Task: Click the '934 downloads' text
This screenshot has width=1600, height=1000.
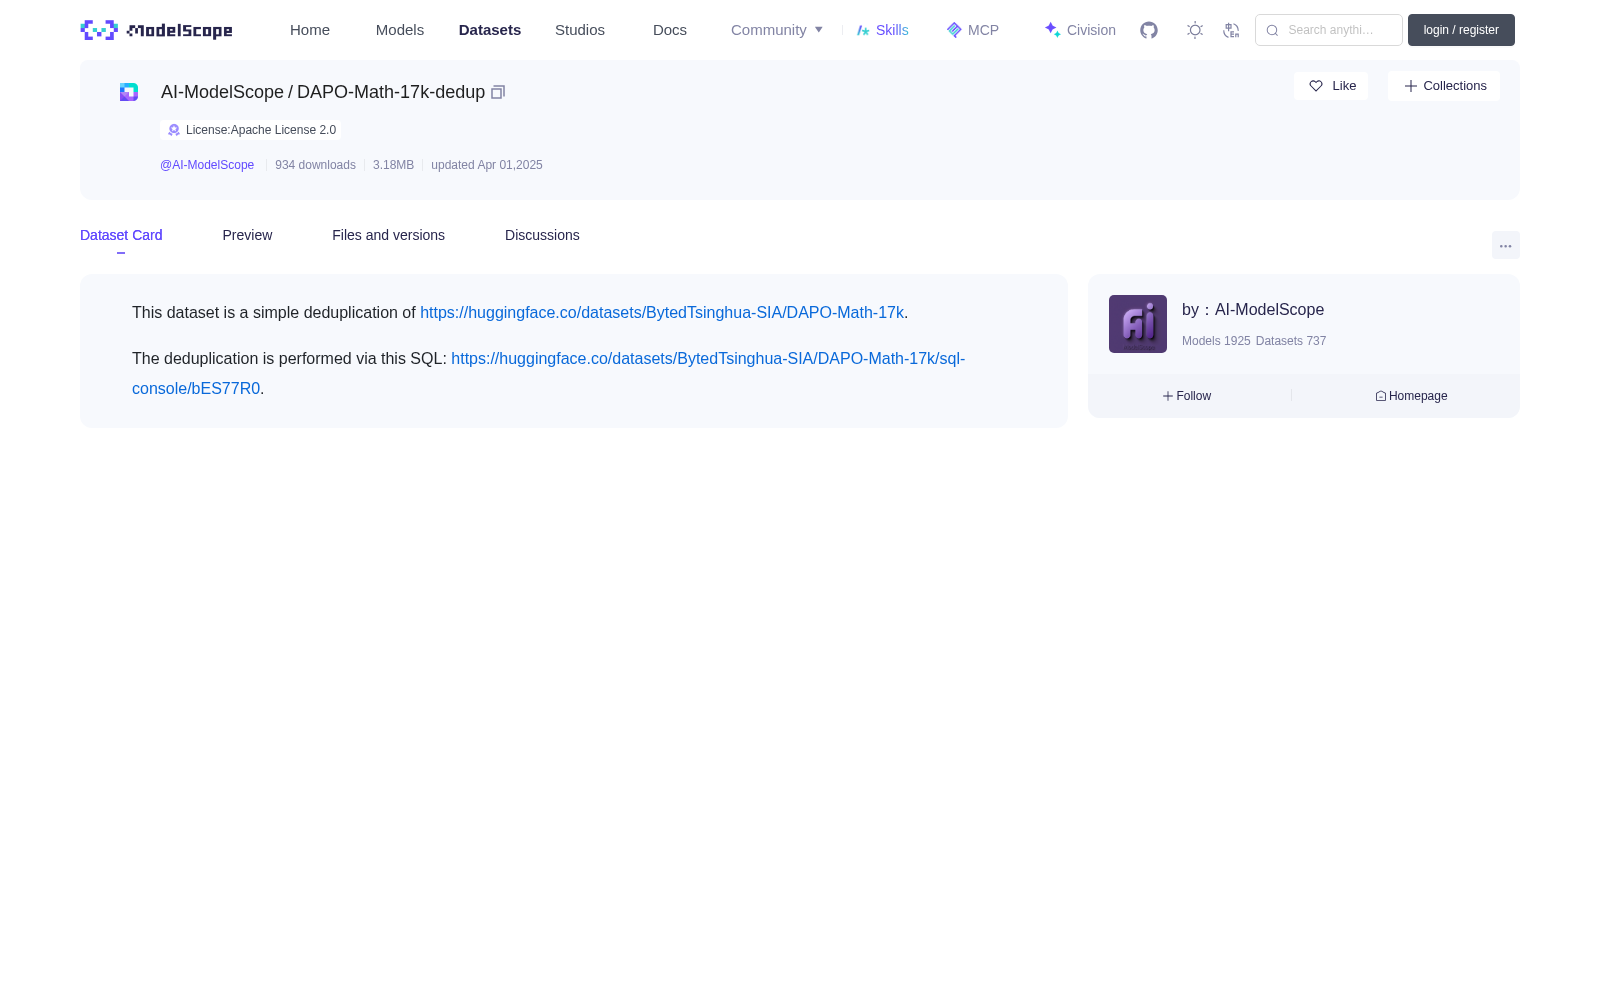Action: click(315, 165)
